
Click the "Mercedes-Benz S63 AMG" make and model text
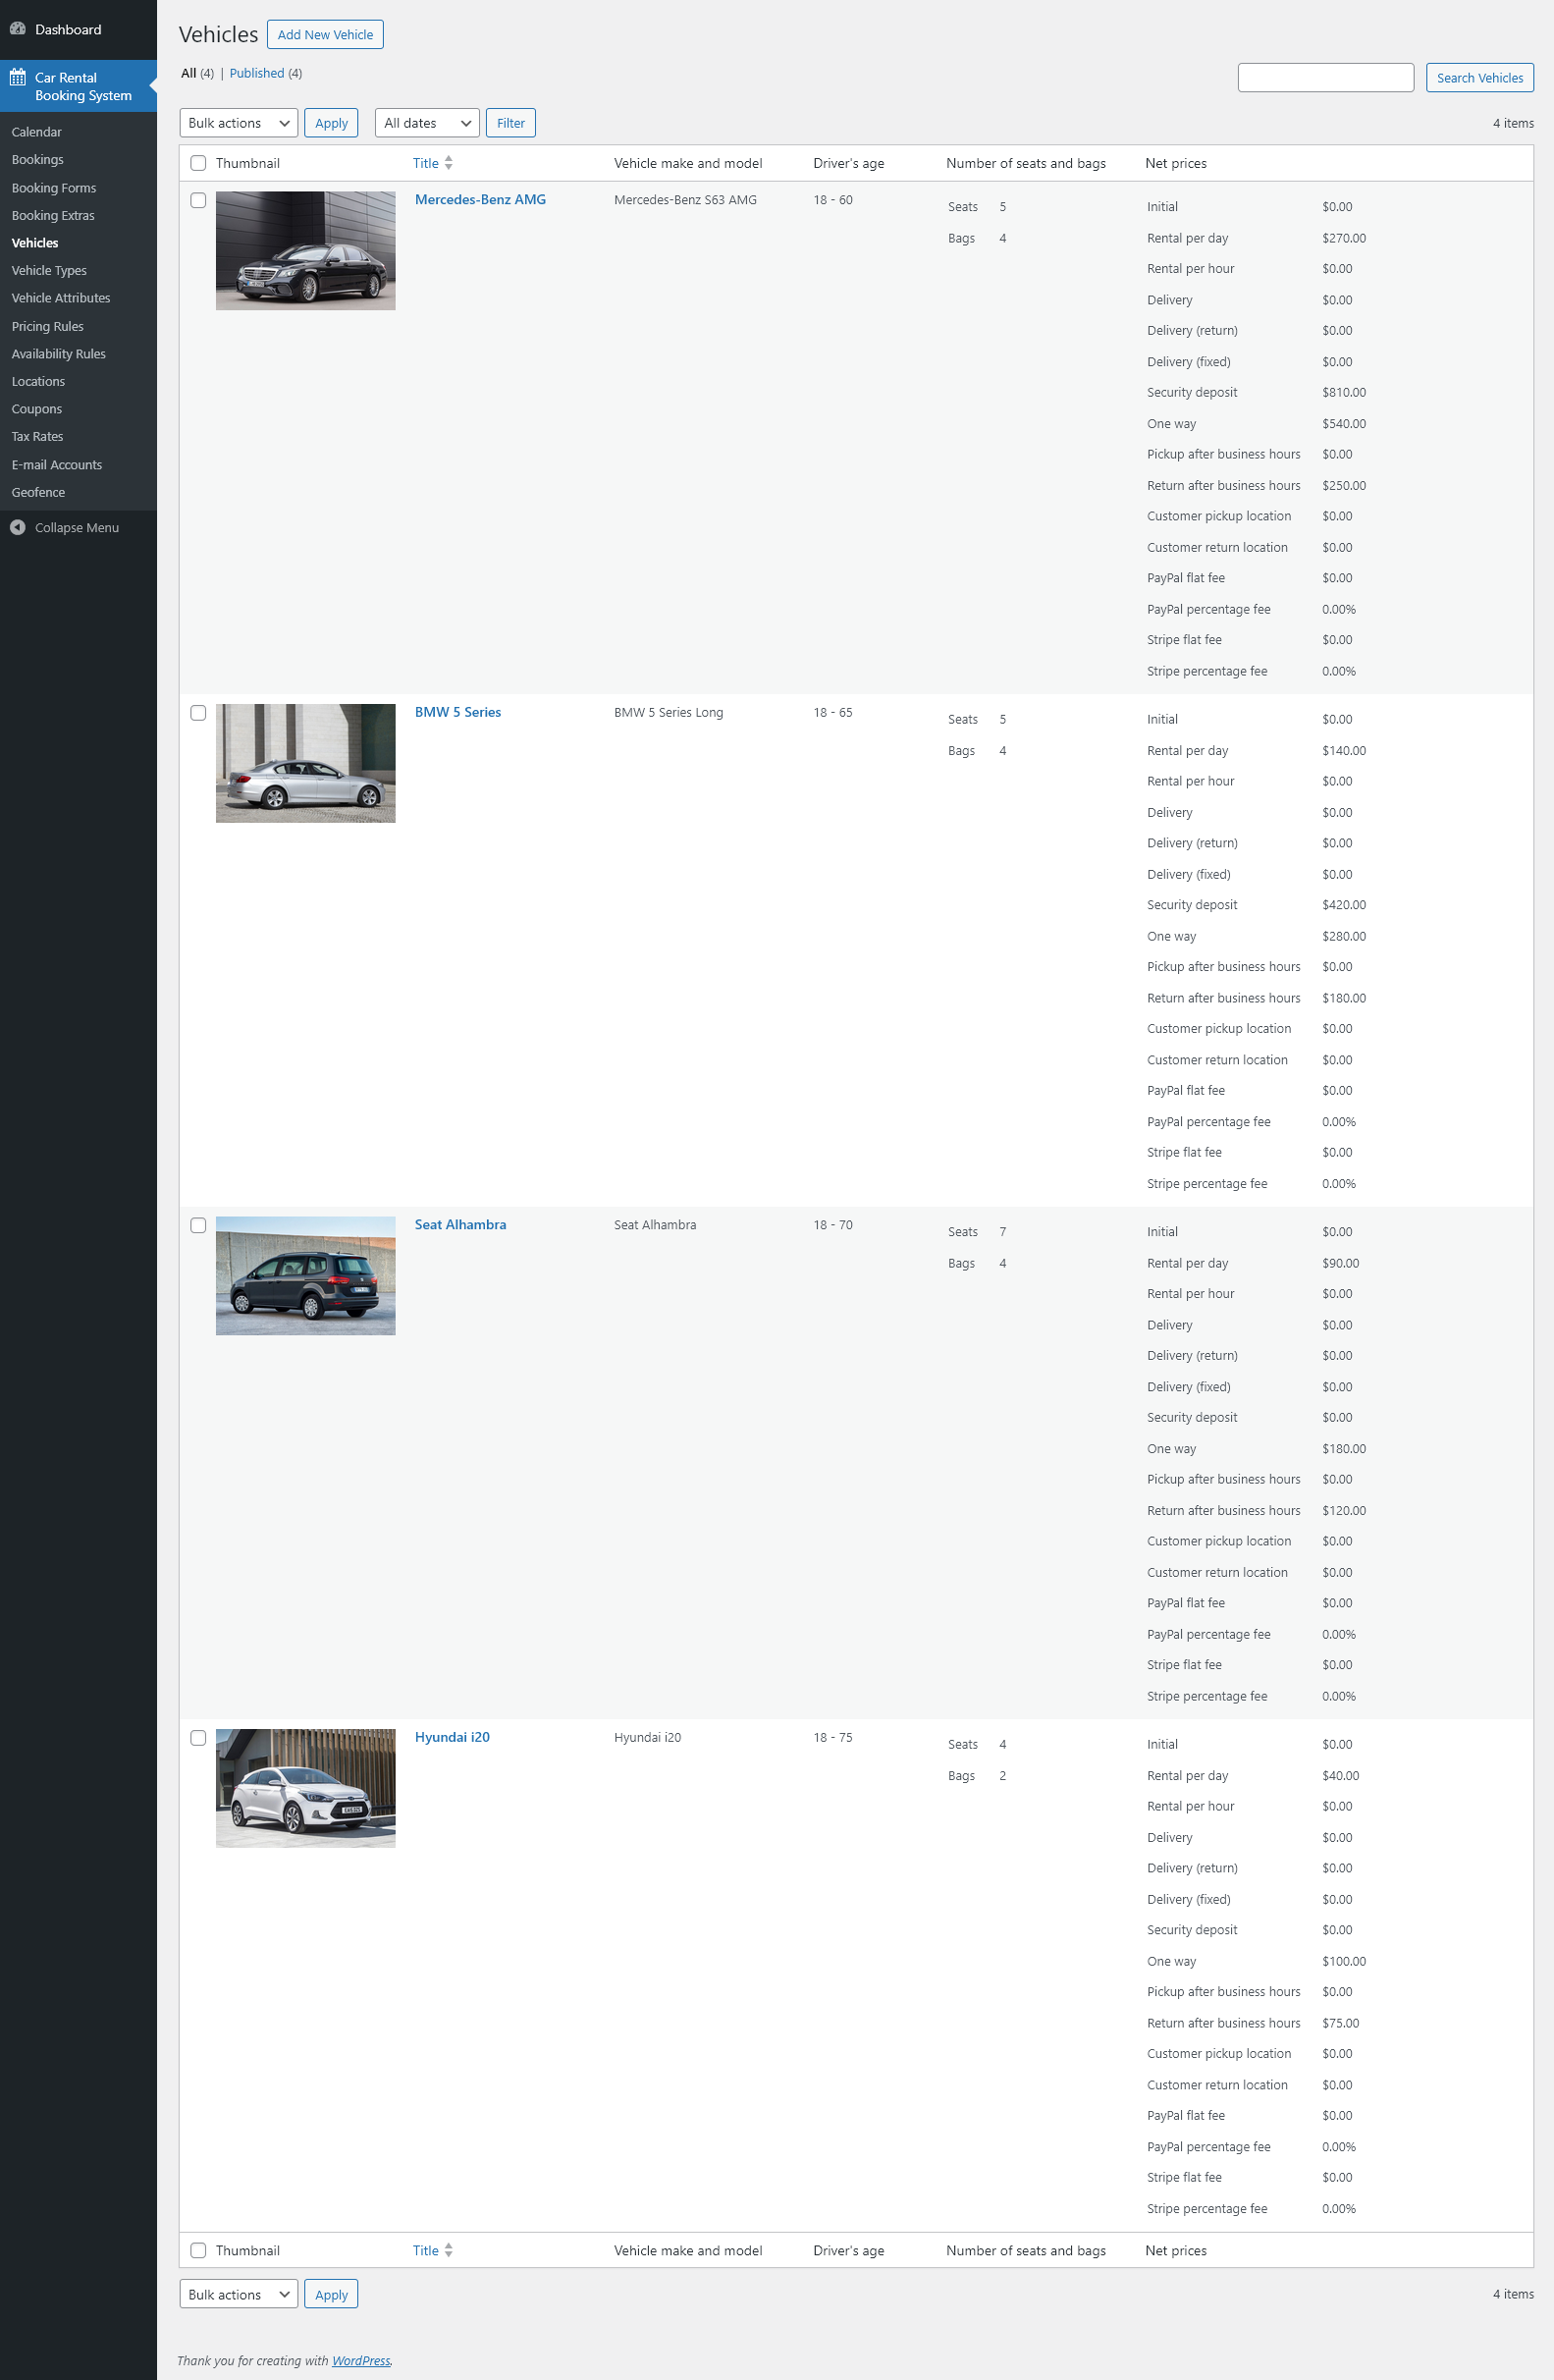pos(686,200)
